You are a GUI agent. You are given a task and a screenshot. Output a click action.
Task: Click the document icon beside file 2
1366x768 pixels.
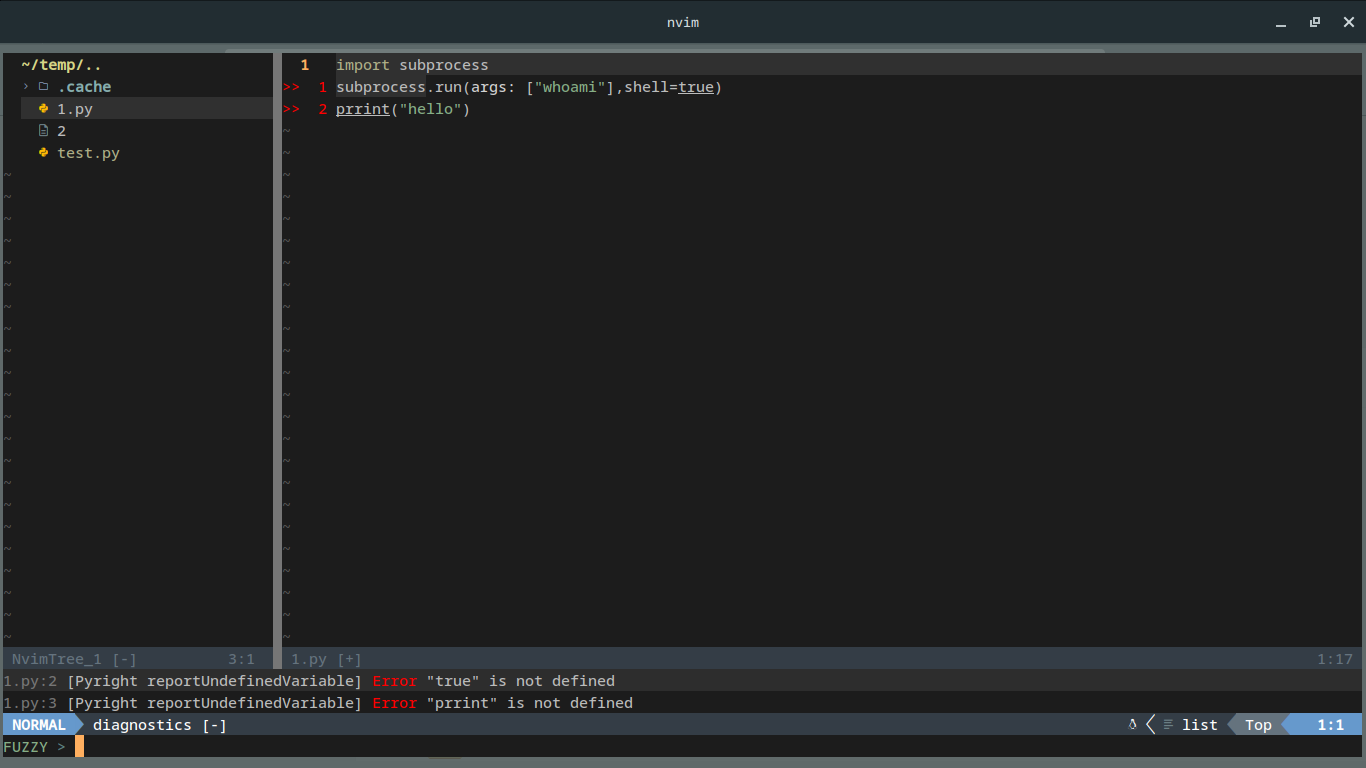tap(43, 131)
